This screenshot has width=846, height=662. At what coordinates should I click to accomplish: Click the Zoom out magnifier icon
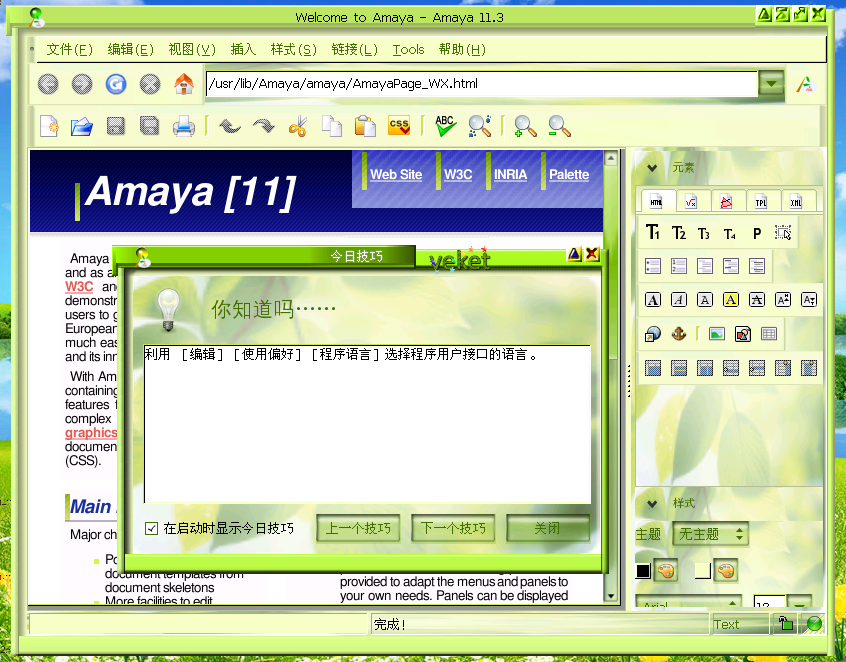[559, 127]
